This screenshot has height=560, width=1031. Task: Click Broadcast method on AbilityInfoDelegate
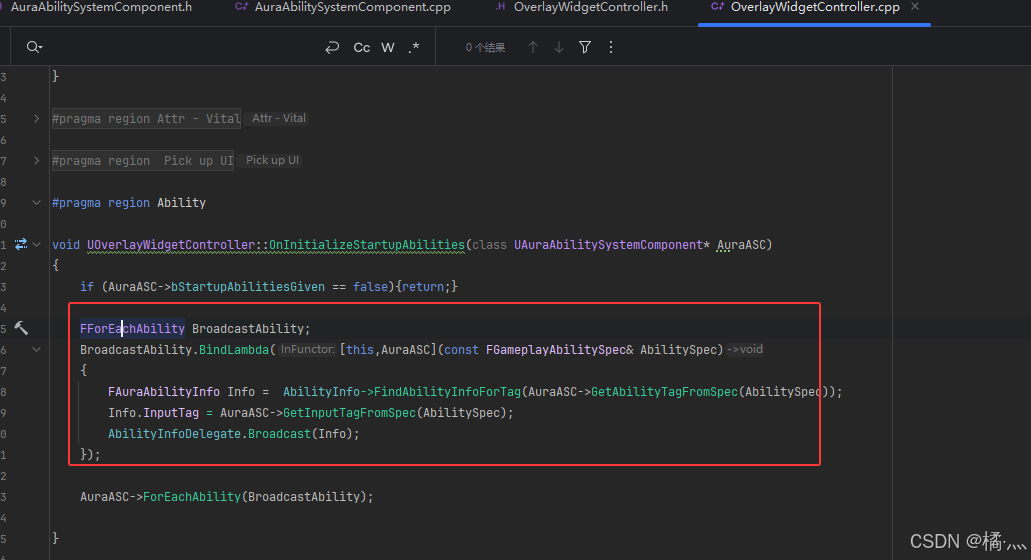279,434
